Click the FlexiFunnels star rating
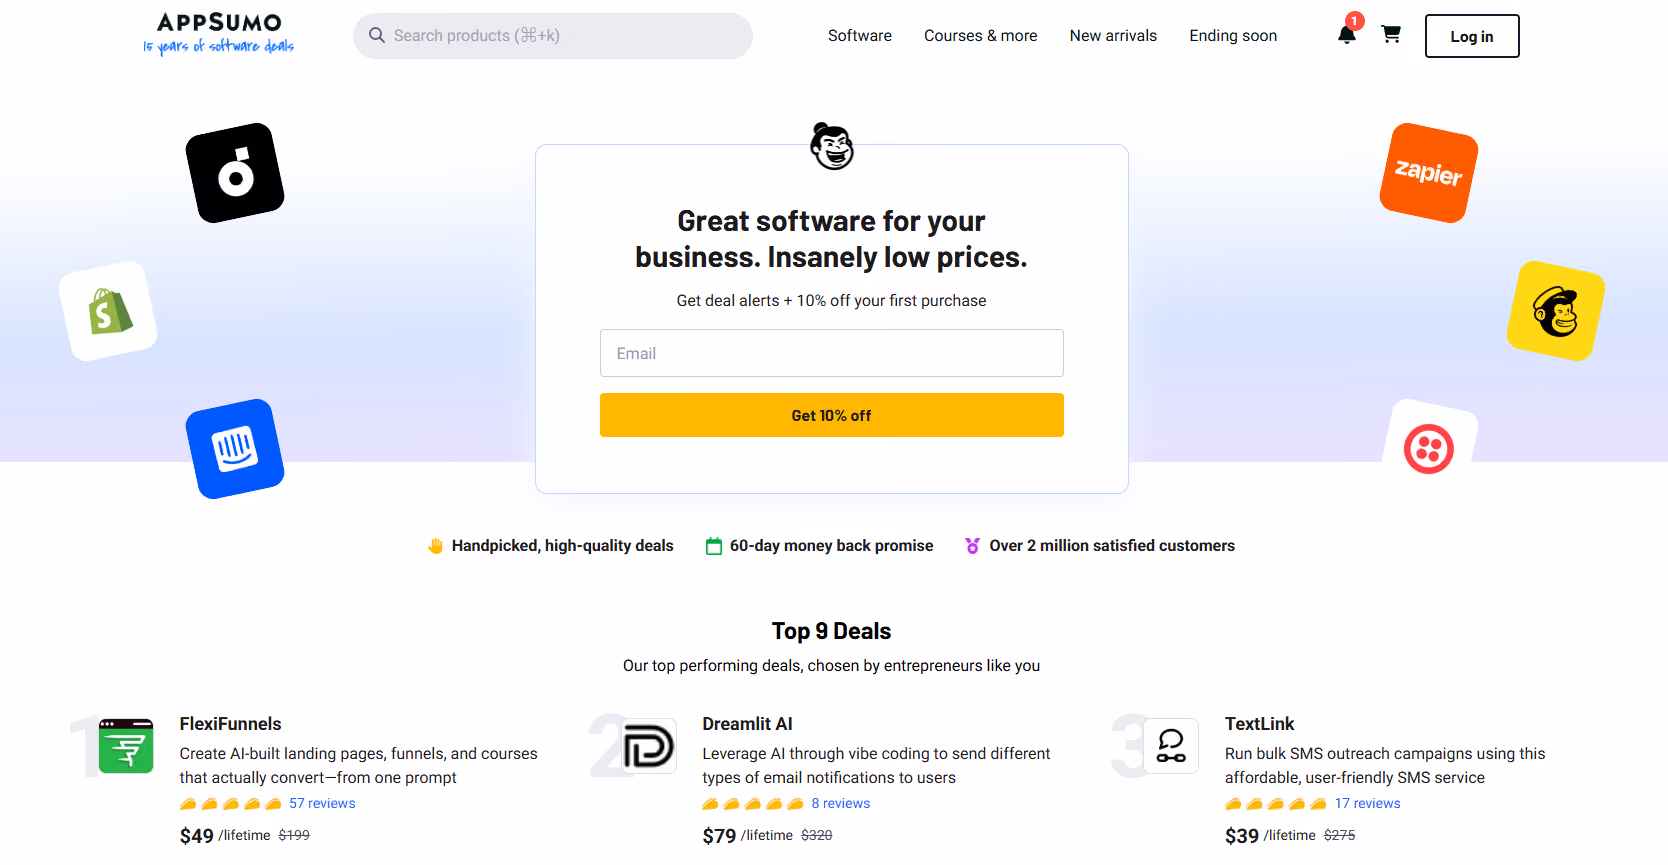This screenshot has height=865, width=1668. [231, 804]
